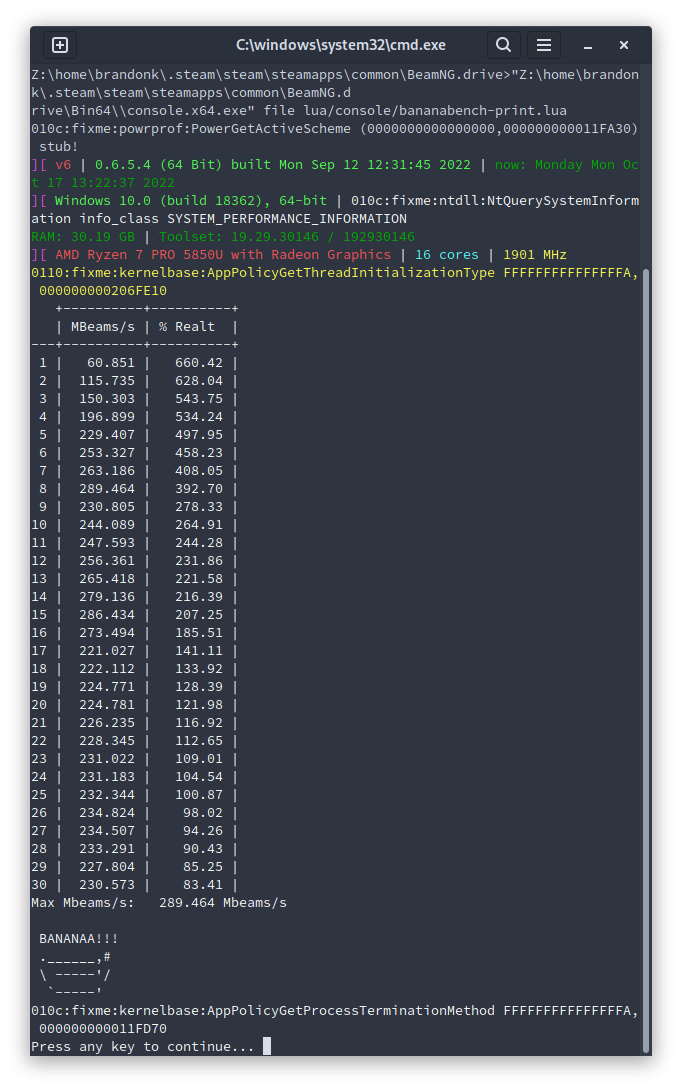Click the 115.735 value in row 2
Screen dimensions: 682x1090
tap(107, 381)
